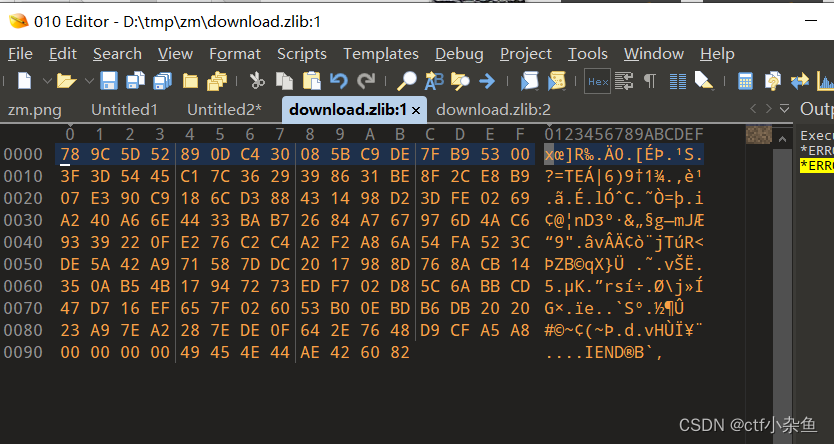This screenshot has width=834, height=444.
Task: Open the Templates menu
Action: [x=381, y=54]
